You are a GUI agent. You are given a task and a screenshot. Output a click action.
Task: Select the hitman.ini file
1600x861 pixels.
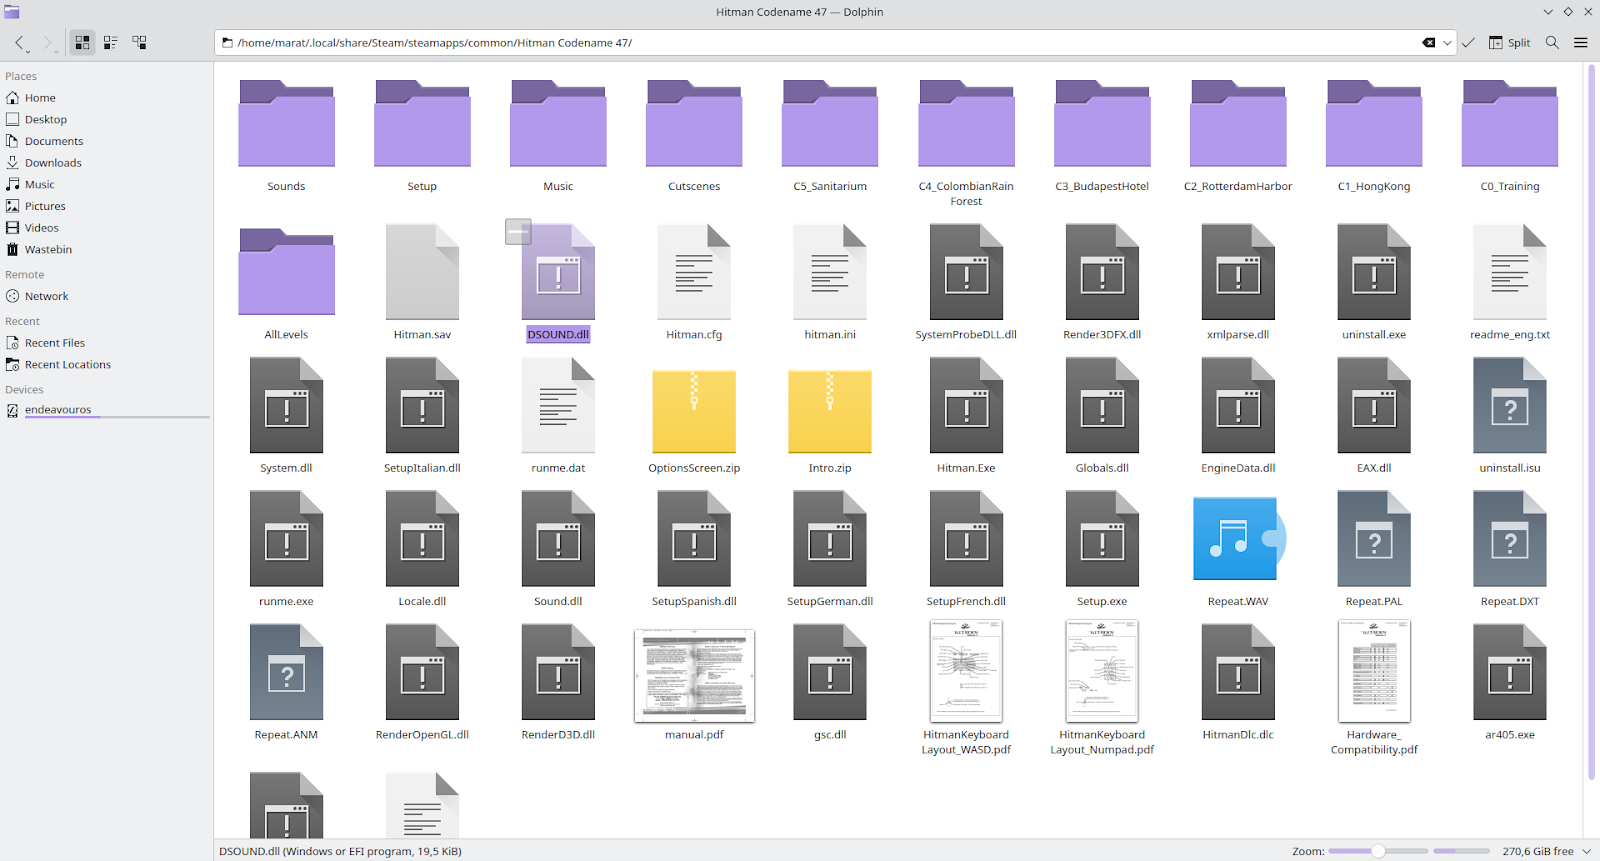pyautogui.click(x=830, y=272)
